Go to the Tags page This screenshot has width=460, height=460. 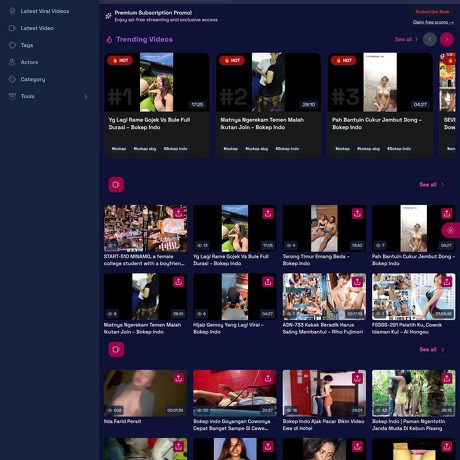coord(27,45)
